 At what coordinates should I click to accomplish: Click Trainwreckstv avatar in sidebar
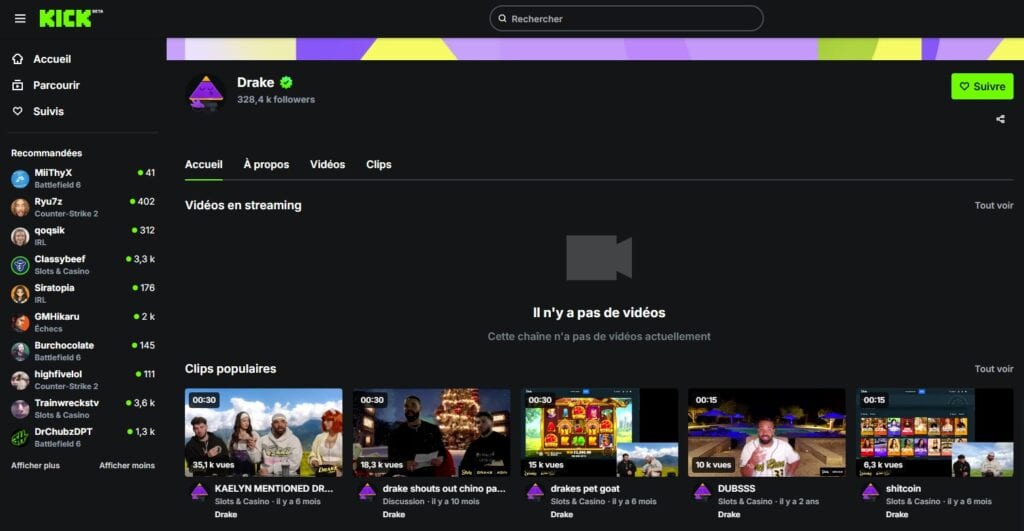[x=20, y=408]
